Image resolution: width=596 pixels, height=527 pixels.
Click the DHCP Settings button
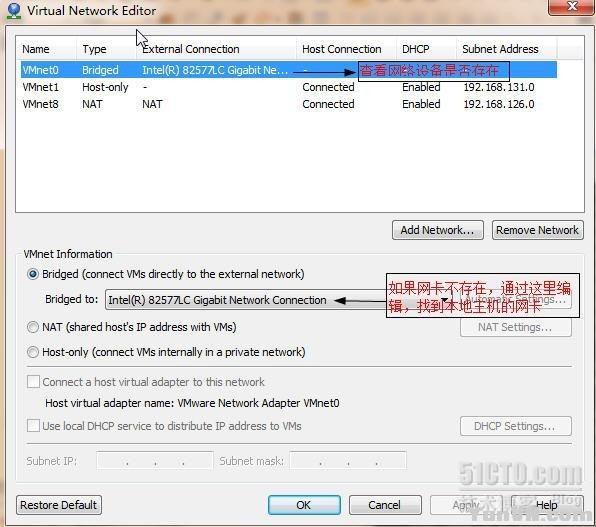click(x=515, y=426)
